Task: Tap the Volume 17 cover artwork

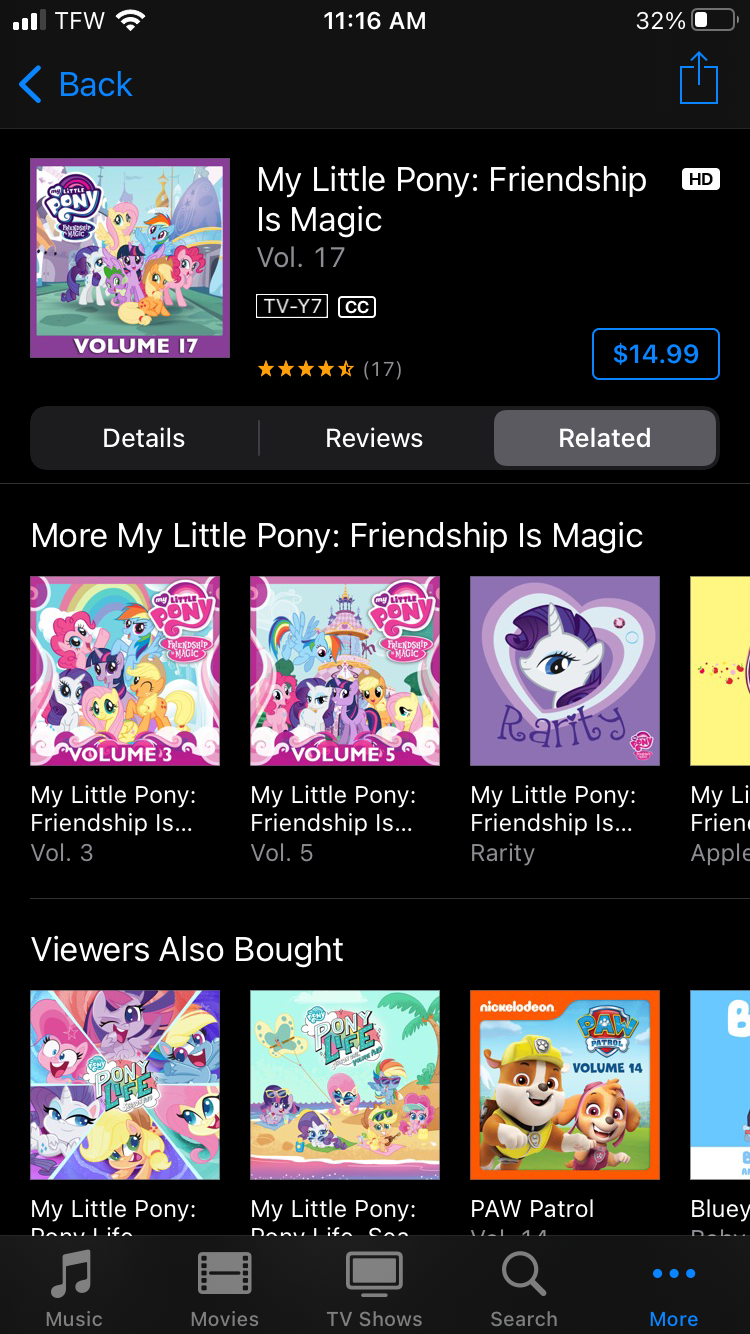Action: pyautogui.click(x=130, y=258)
